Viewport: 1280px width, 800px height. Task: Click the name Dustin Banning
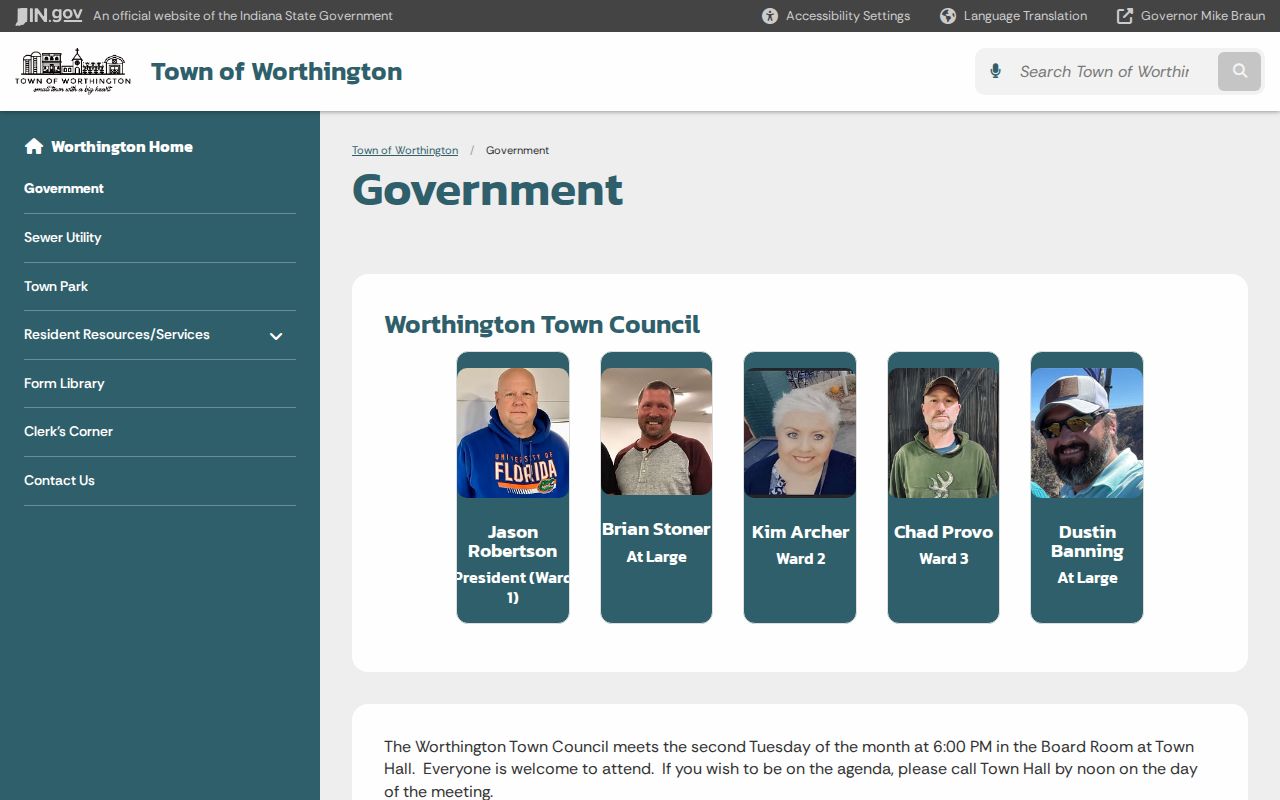point(1087,541)
